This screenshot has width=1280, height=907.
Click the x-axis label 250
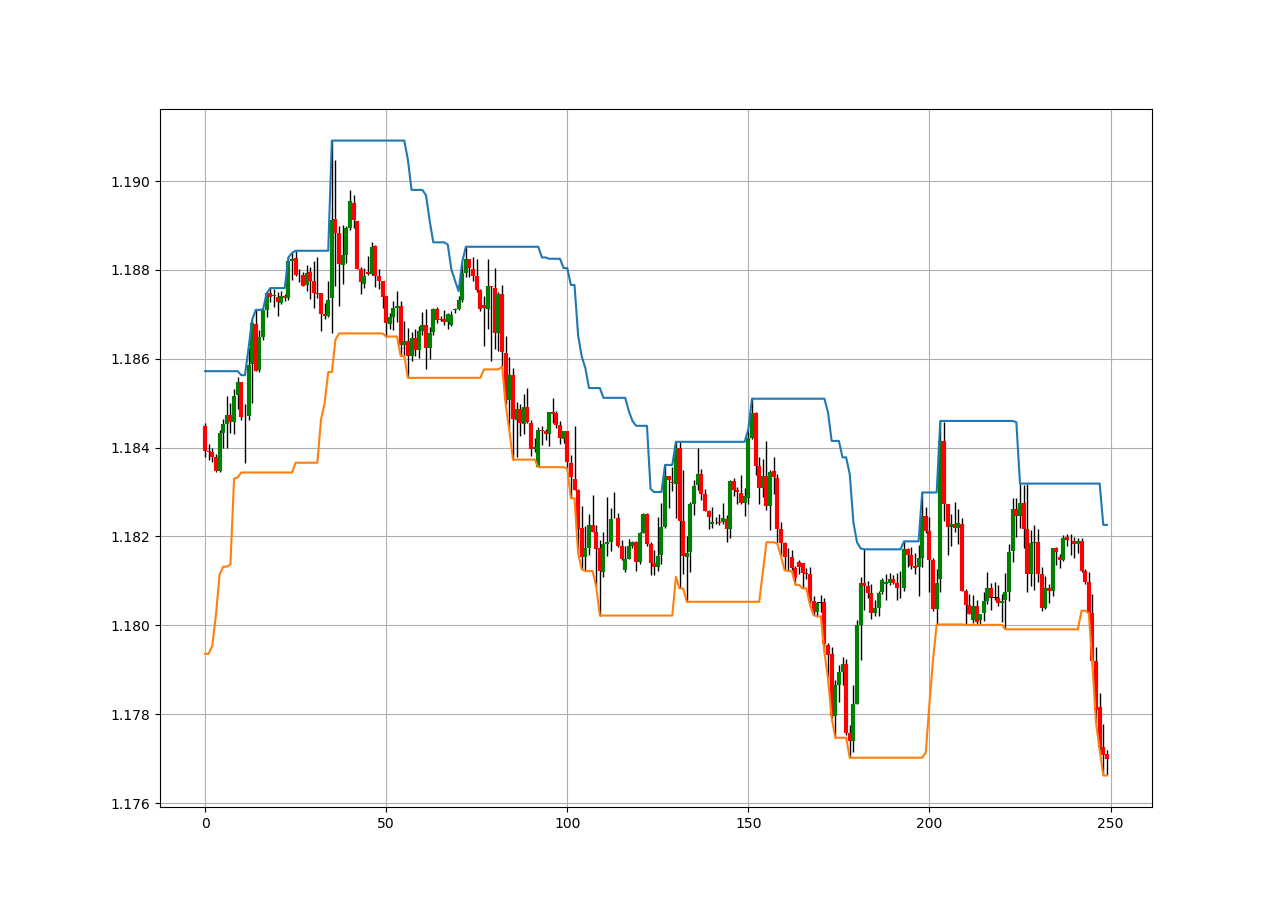[x=1110, y=824]
